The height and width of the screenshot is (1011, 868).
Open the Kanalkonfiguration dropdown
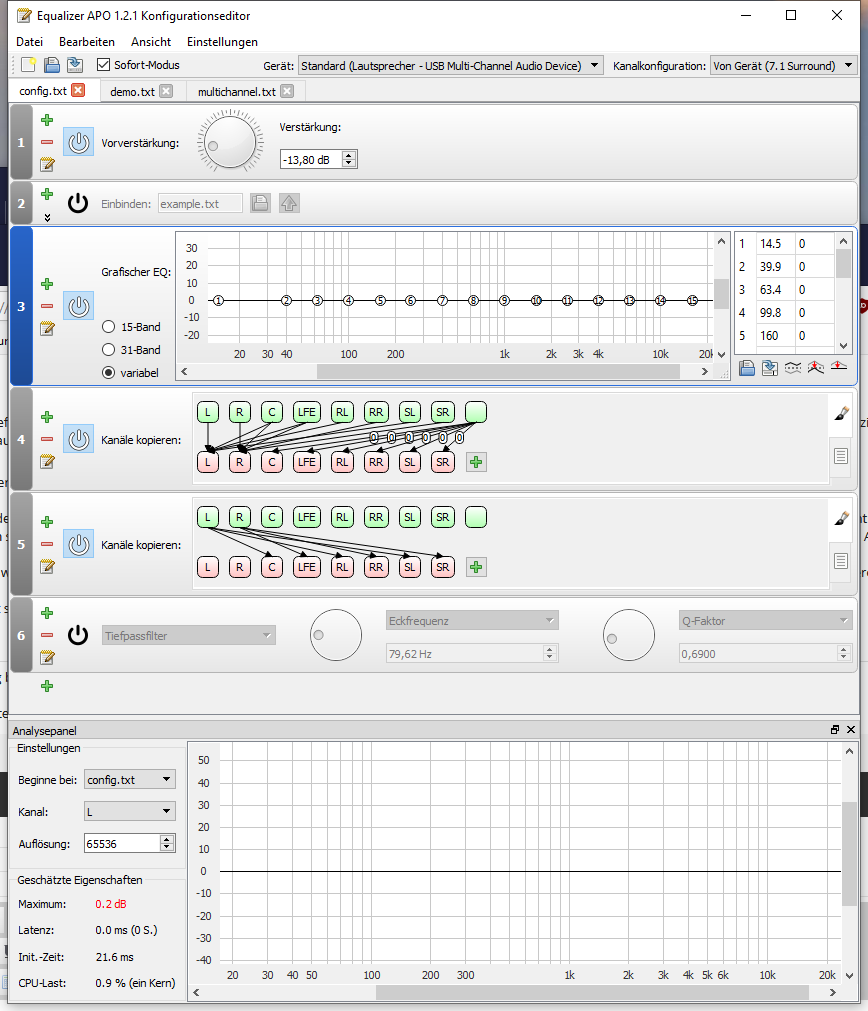(x=783, y=66)
